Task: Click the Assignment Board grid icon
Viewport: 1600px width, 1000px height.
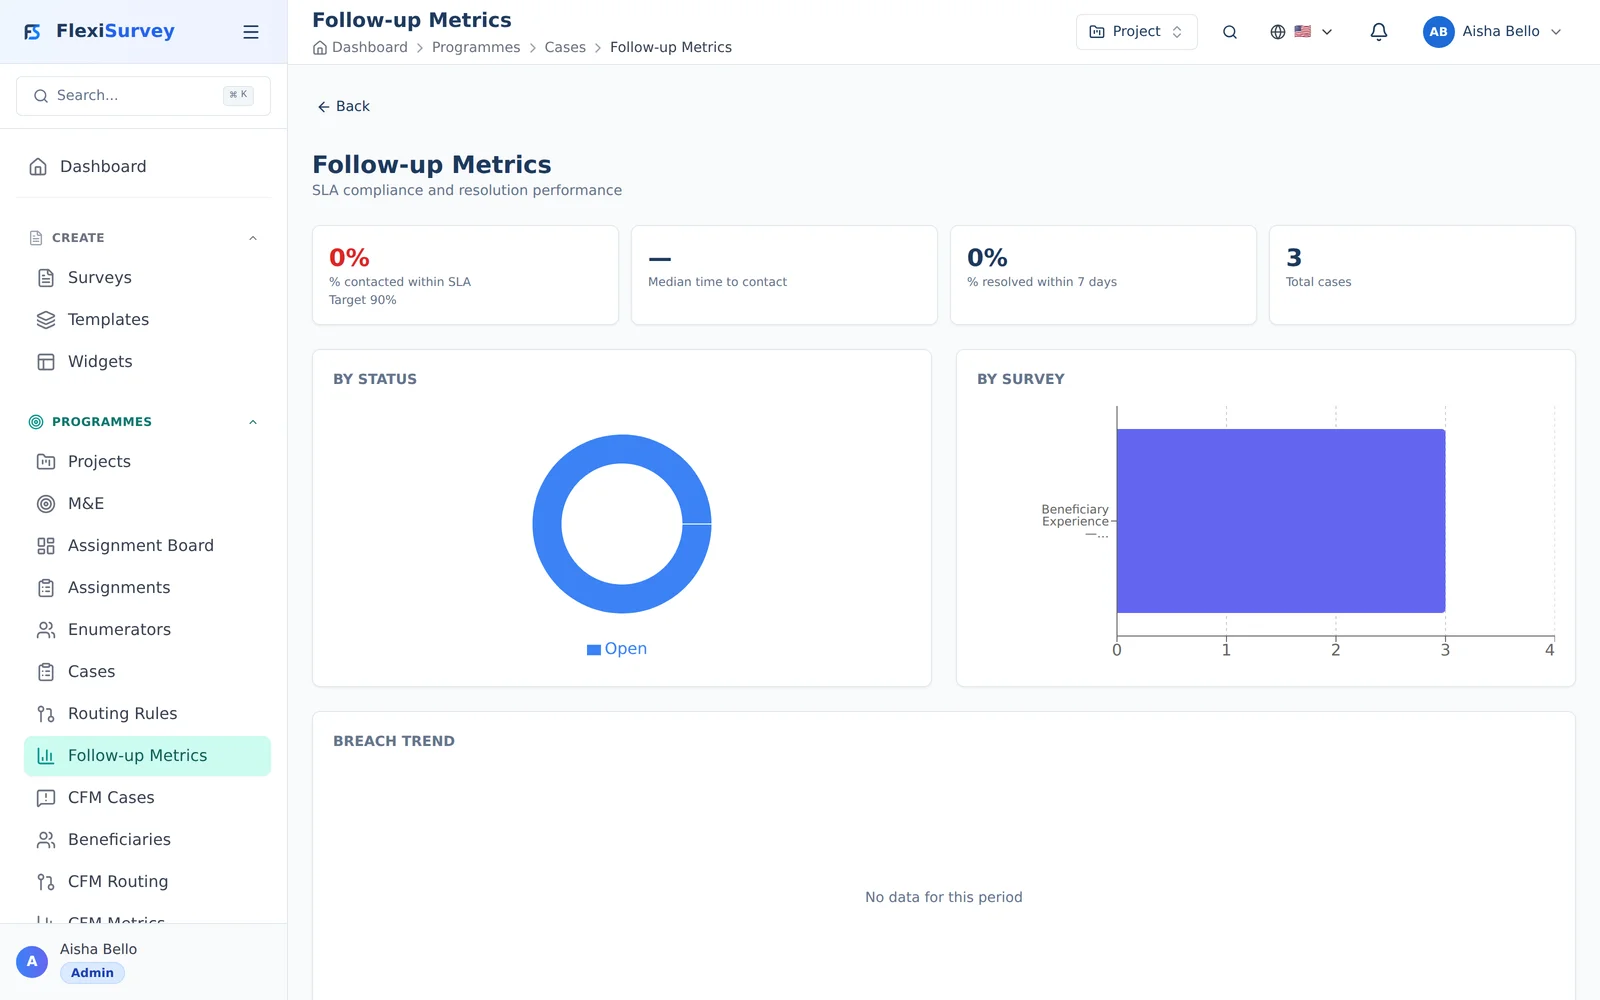Action: tap(46, 546)
